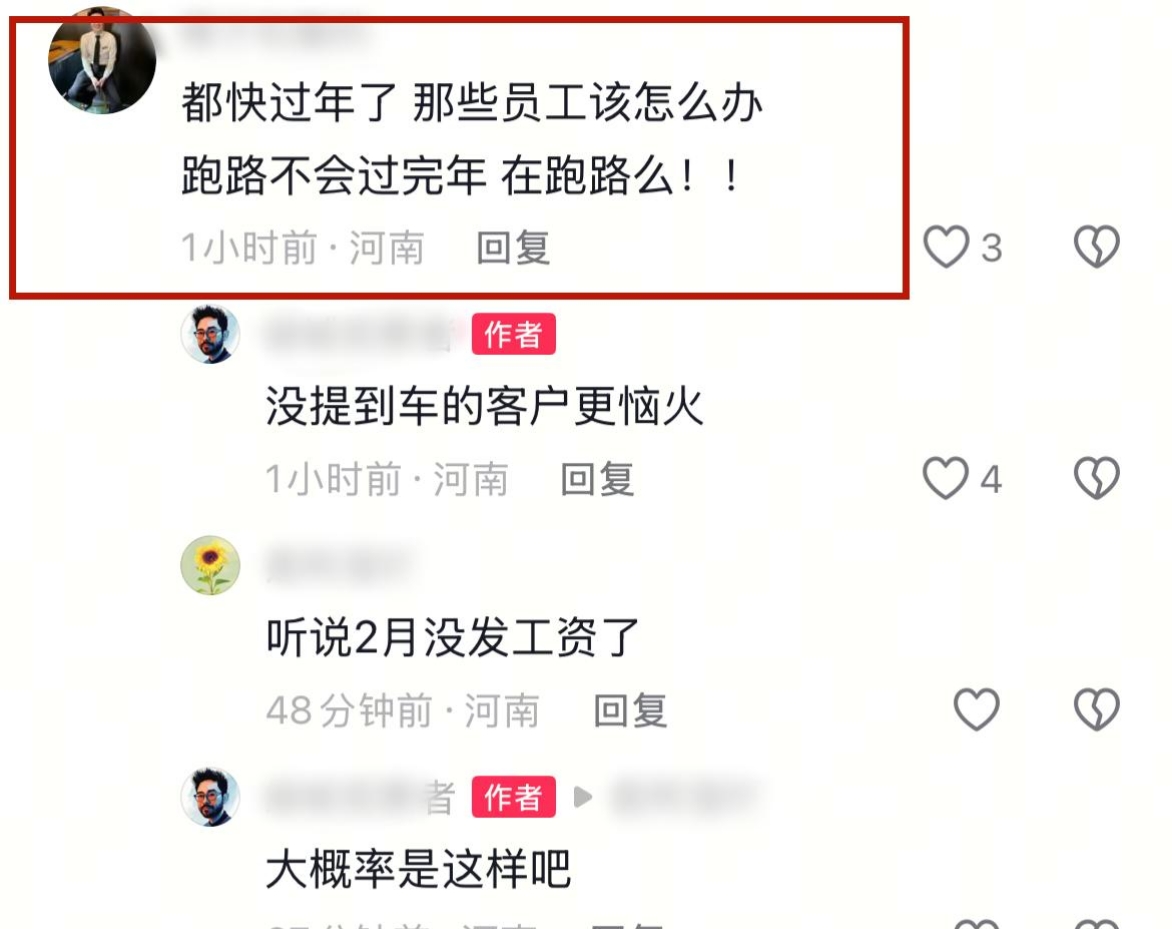Viewport: 1172px width, 929px height.
Task: Dislike the reply '没提到车的客户更恼火'
Action: [x=1097, y=478]
